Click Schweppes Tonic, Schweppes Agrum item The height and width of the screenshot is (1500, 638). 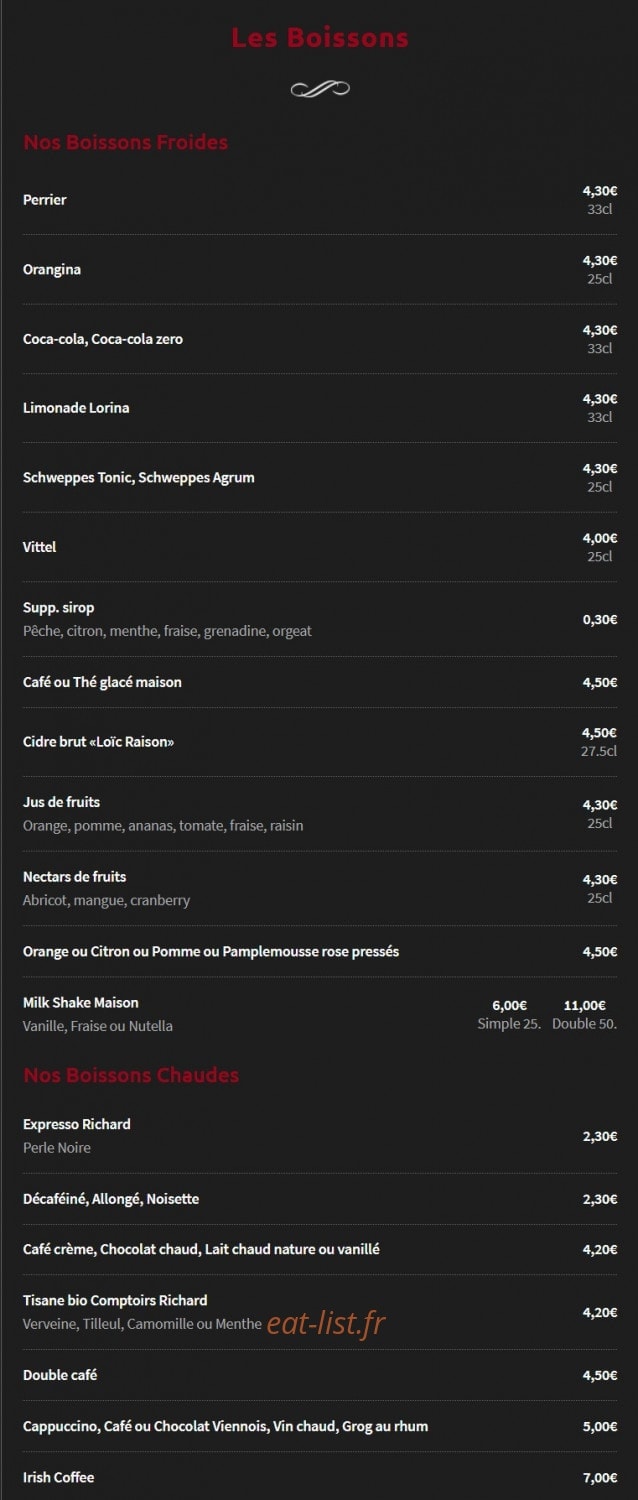pyautogui.click(x=139, y=477)
